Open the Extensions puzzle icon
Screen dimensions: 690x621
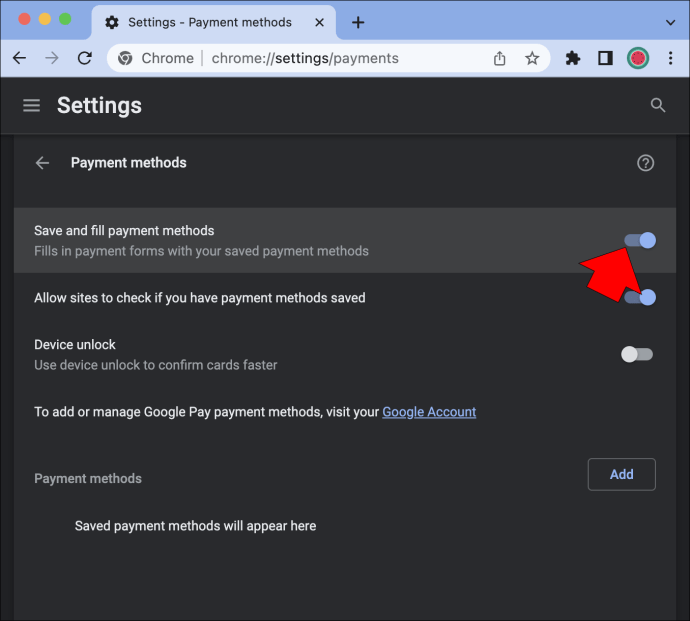click(x=572, y=58)
